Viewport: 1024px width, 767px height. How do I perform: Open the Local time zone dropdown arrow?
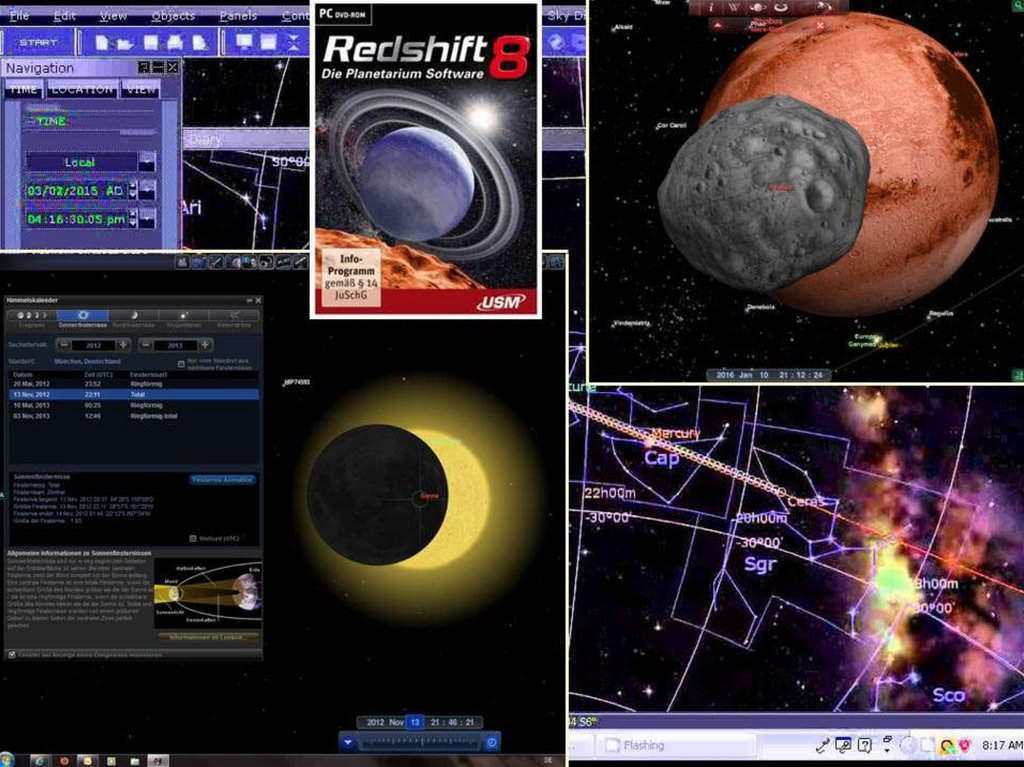[x=148, y=161]
